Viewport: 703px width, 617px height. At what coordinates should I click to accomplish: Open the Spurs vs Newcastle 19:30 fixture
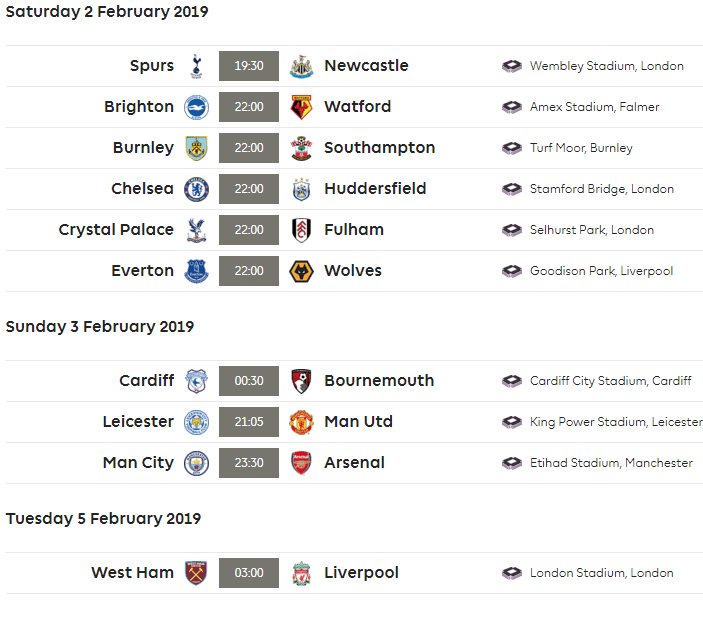(x=249, y=66)
